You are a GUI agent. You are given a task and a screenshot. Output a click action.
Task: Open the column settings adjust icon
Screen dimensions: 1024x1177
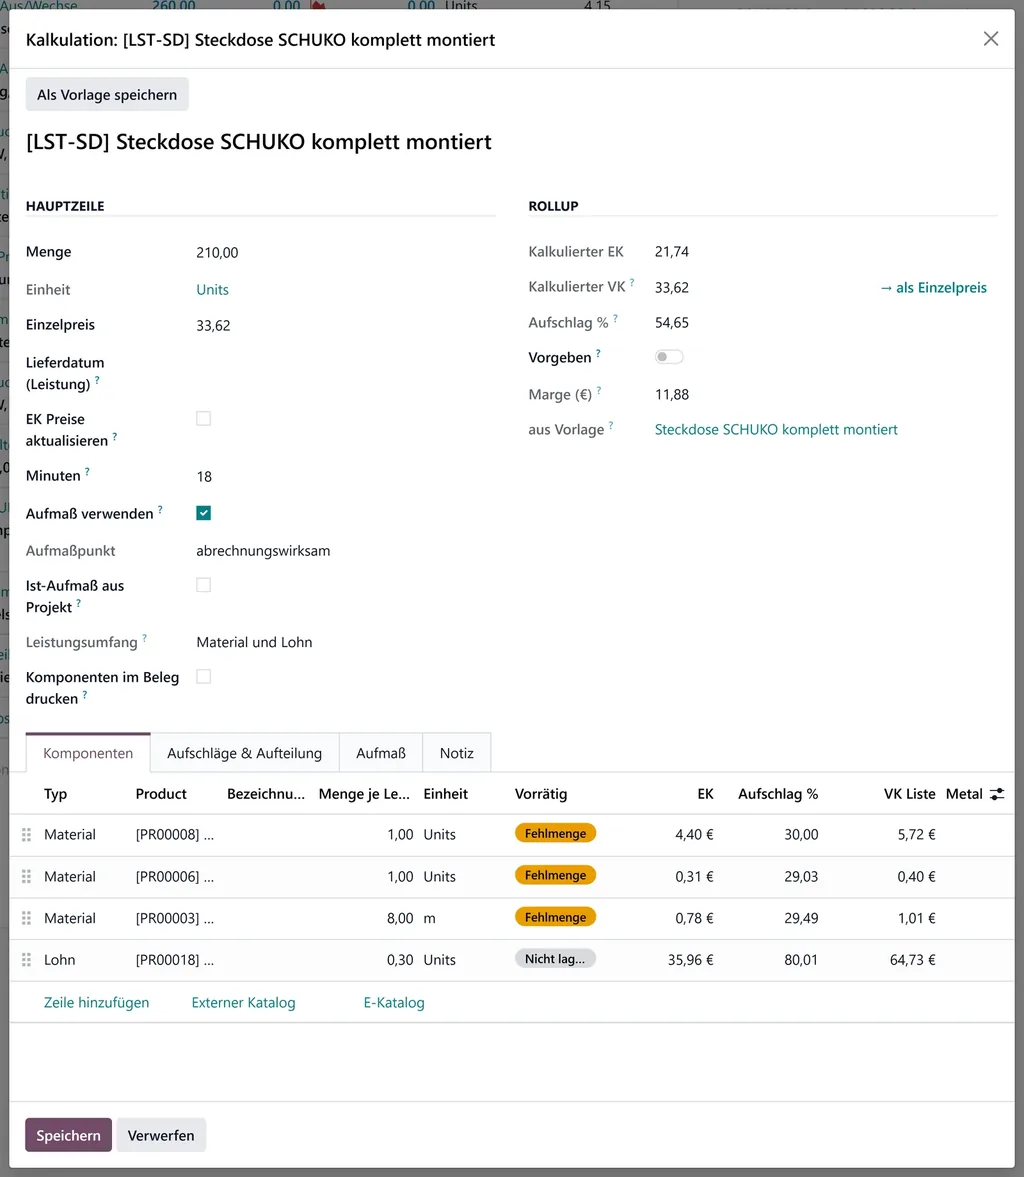(x=997, y=794)
